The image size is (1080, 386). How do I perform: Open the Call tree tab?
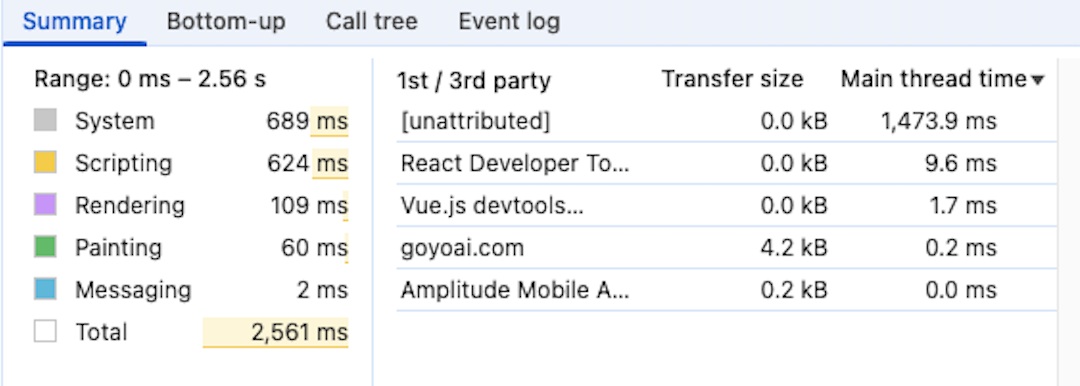click(x=371, y=22)
